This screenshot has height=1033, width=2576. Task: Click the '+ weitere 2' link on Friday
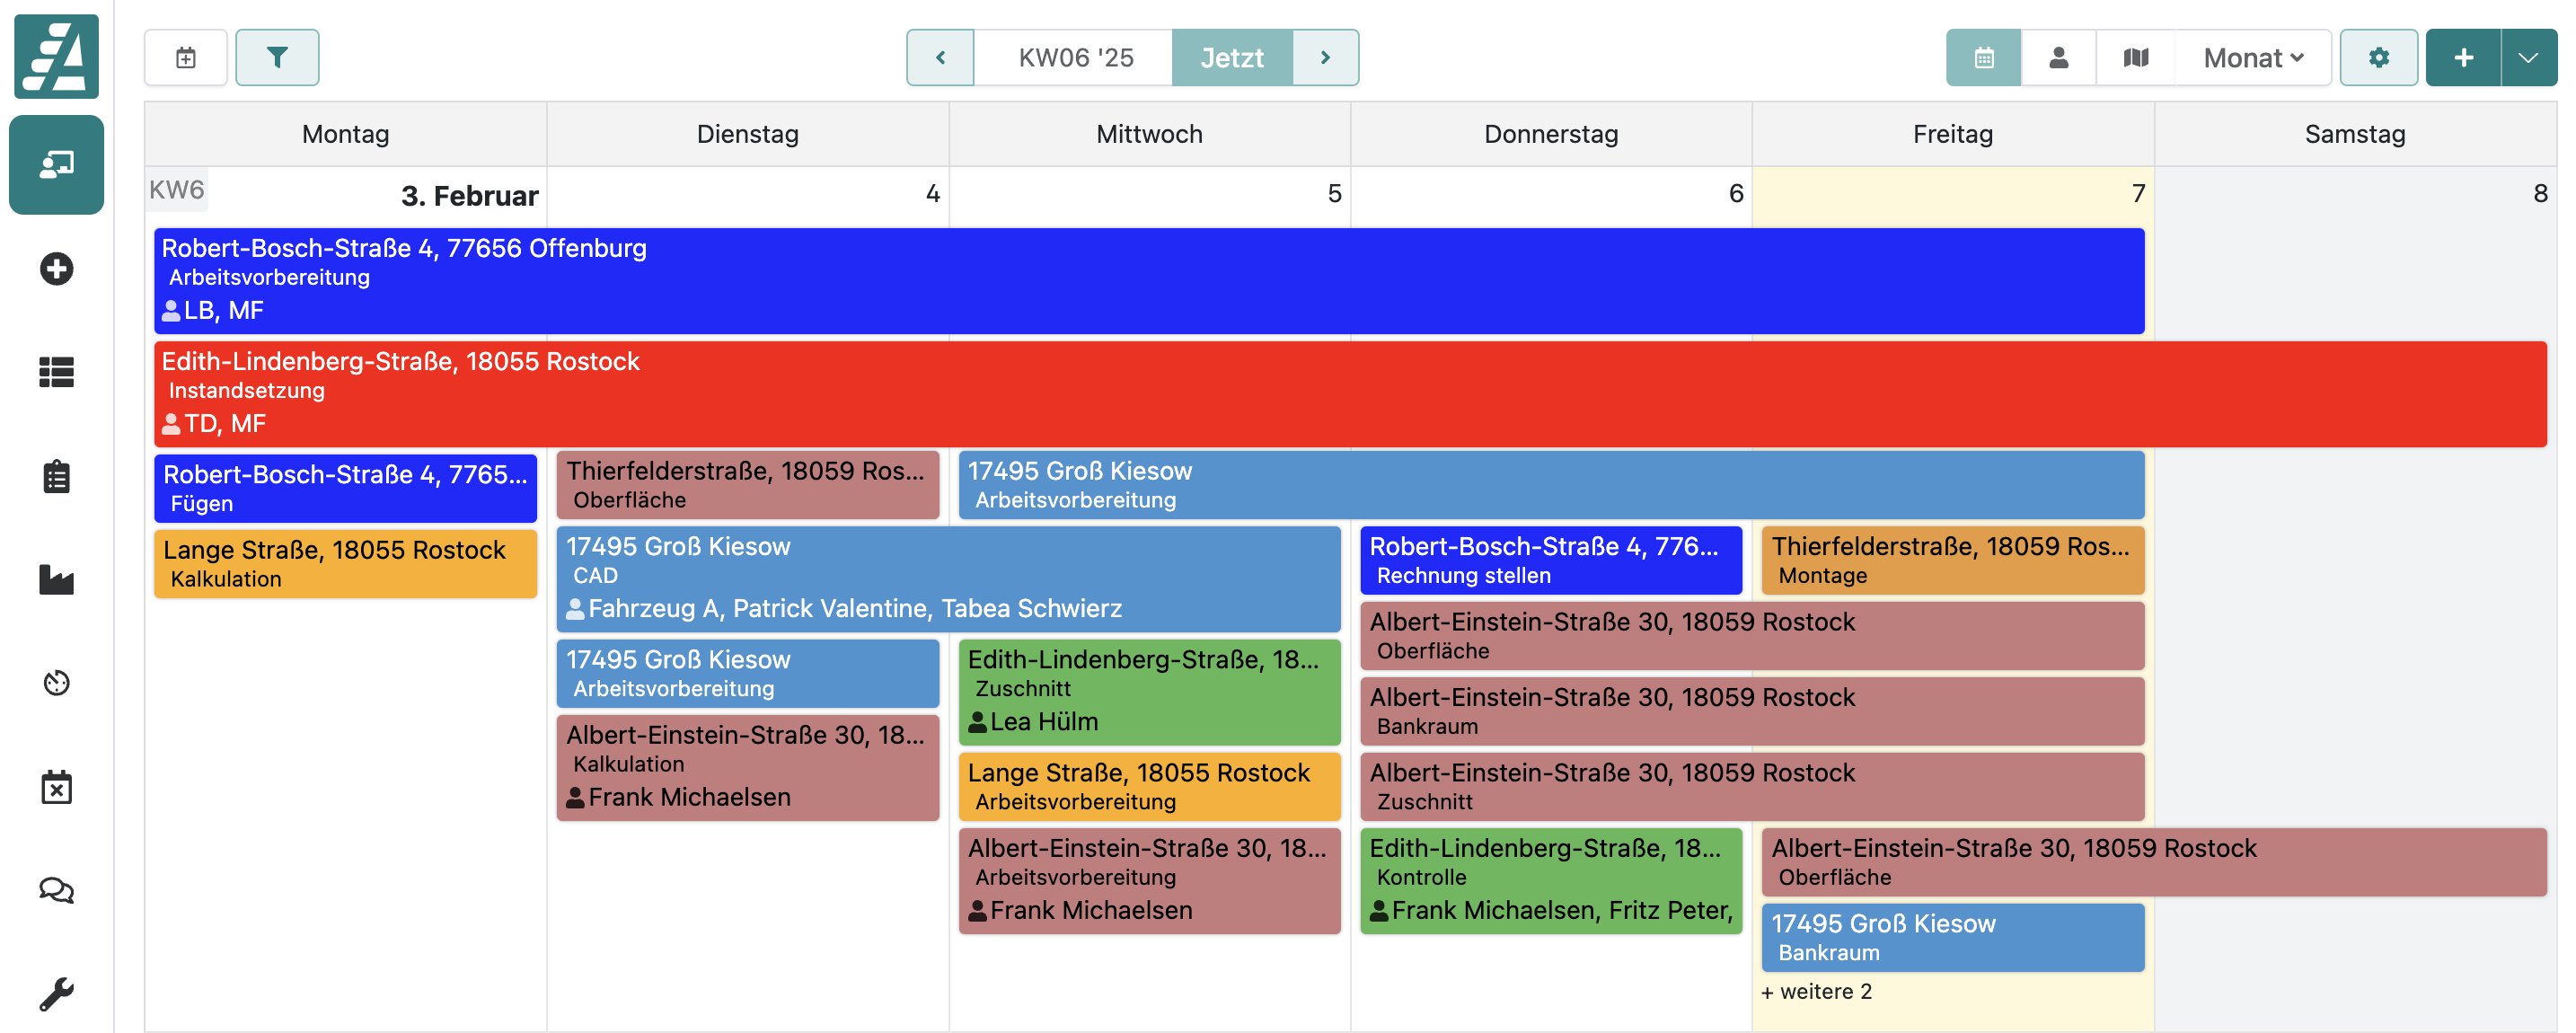(1816, 991)
